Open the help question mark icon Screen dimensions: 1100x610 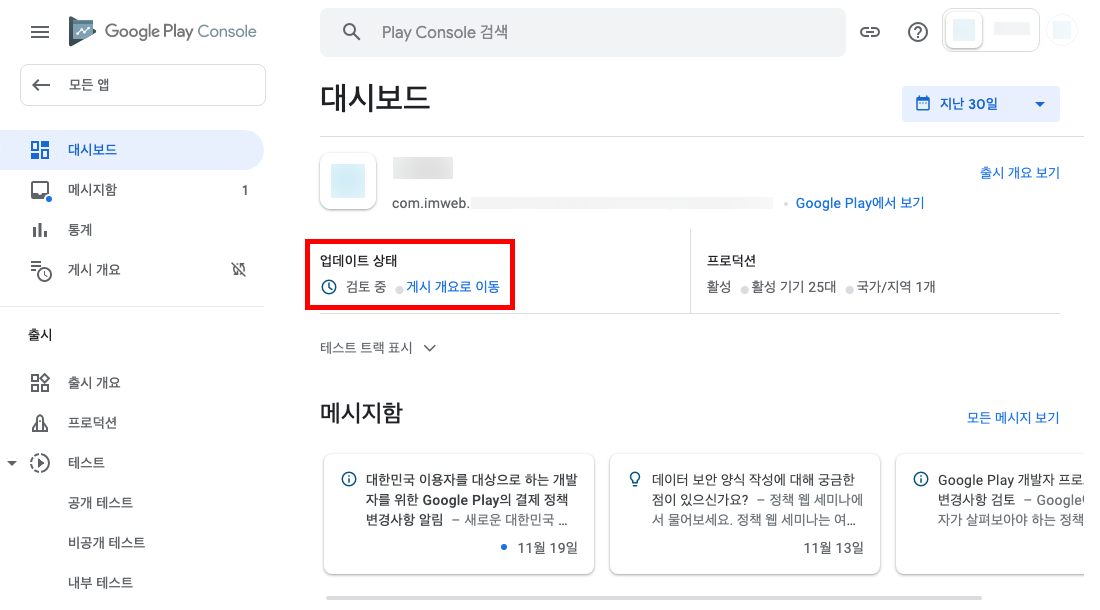pos(918,32)
